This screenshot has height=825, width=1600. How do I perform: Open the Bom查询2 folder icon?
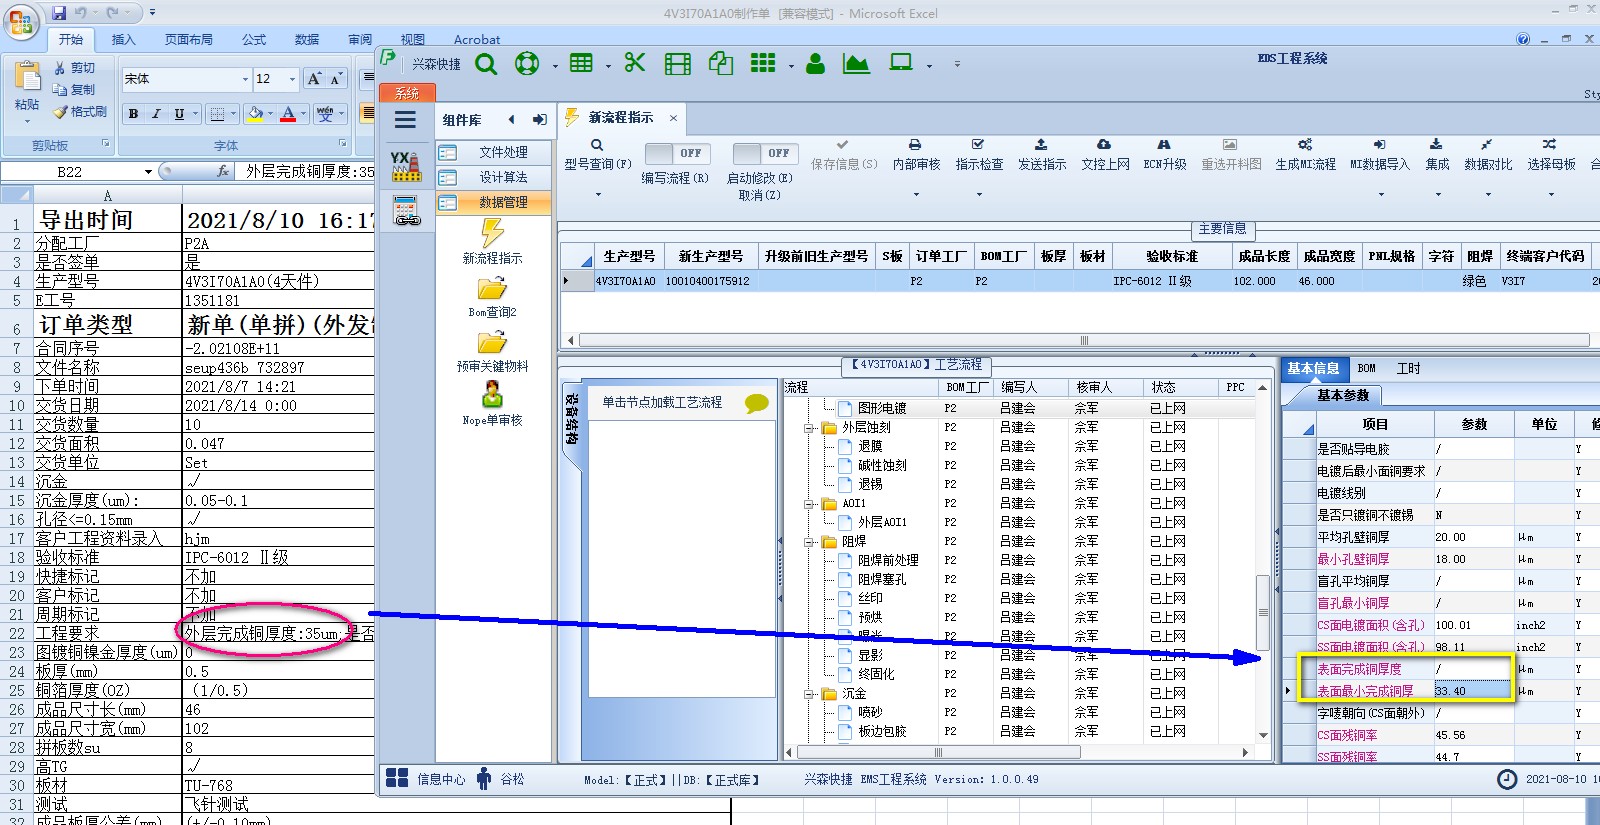click(x=492, y=288)
